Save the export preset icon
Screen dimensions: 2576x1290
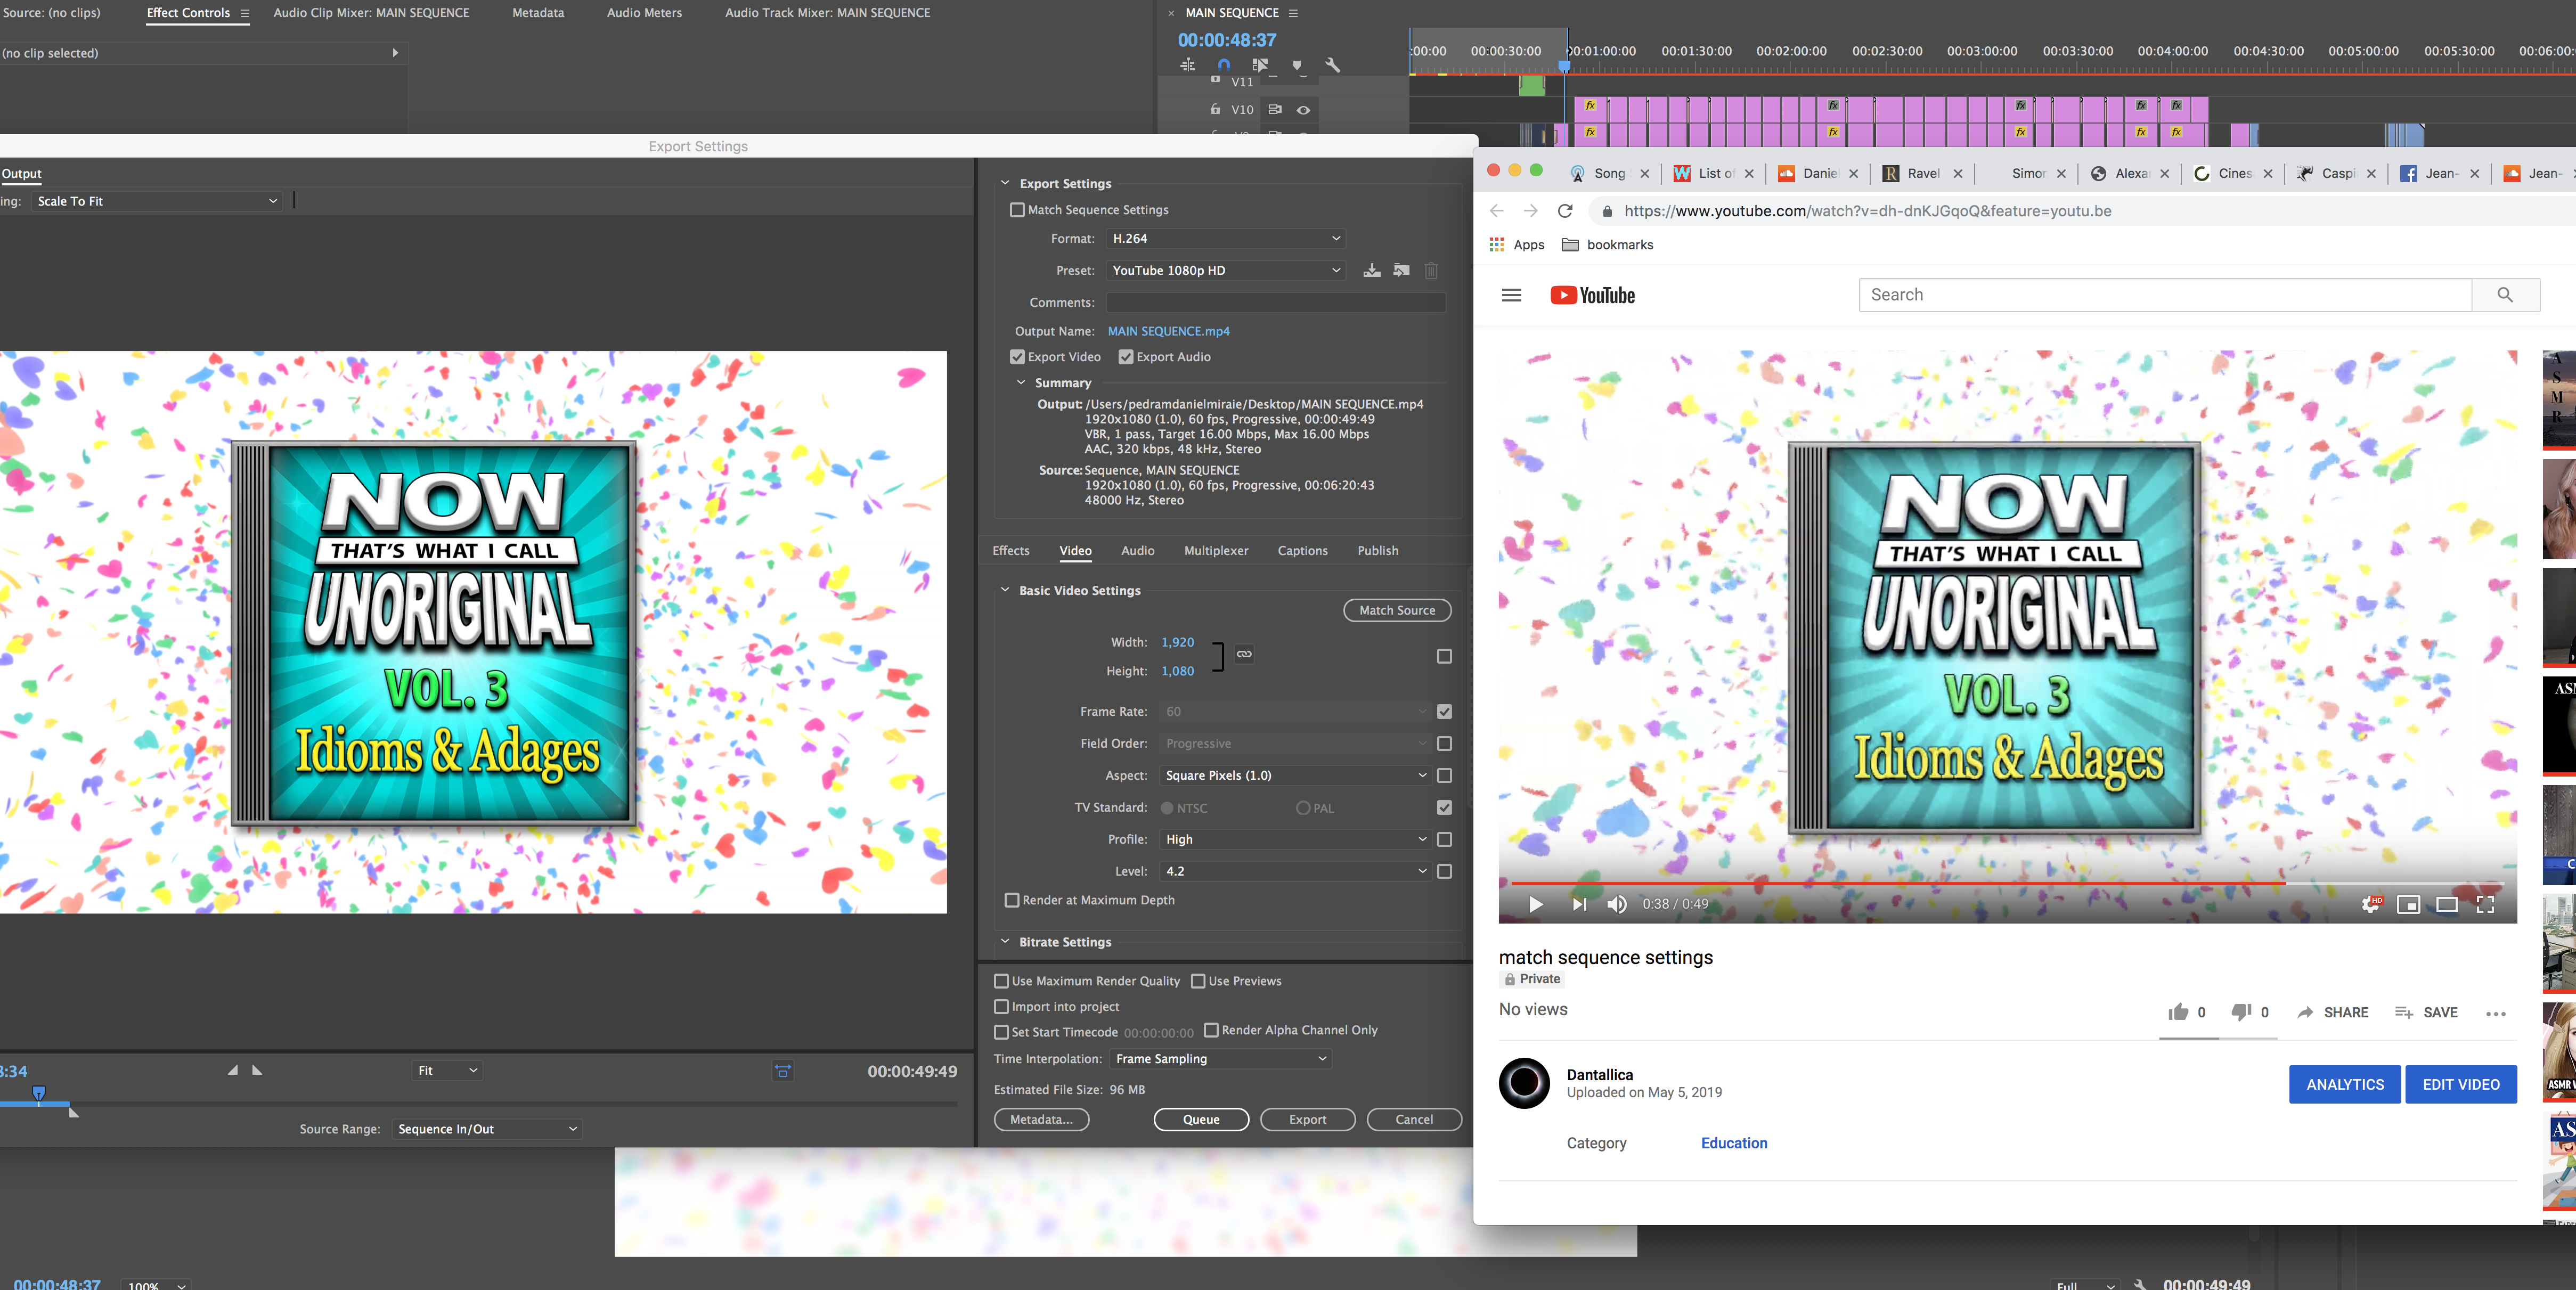[x=1372, y=270]
